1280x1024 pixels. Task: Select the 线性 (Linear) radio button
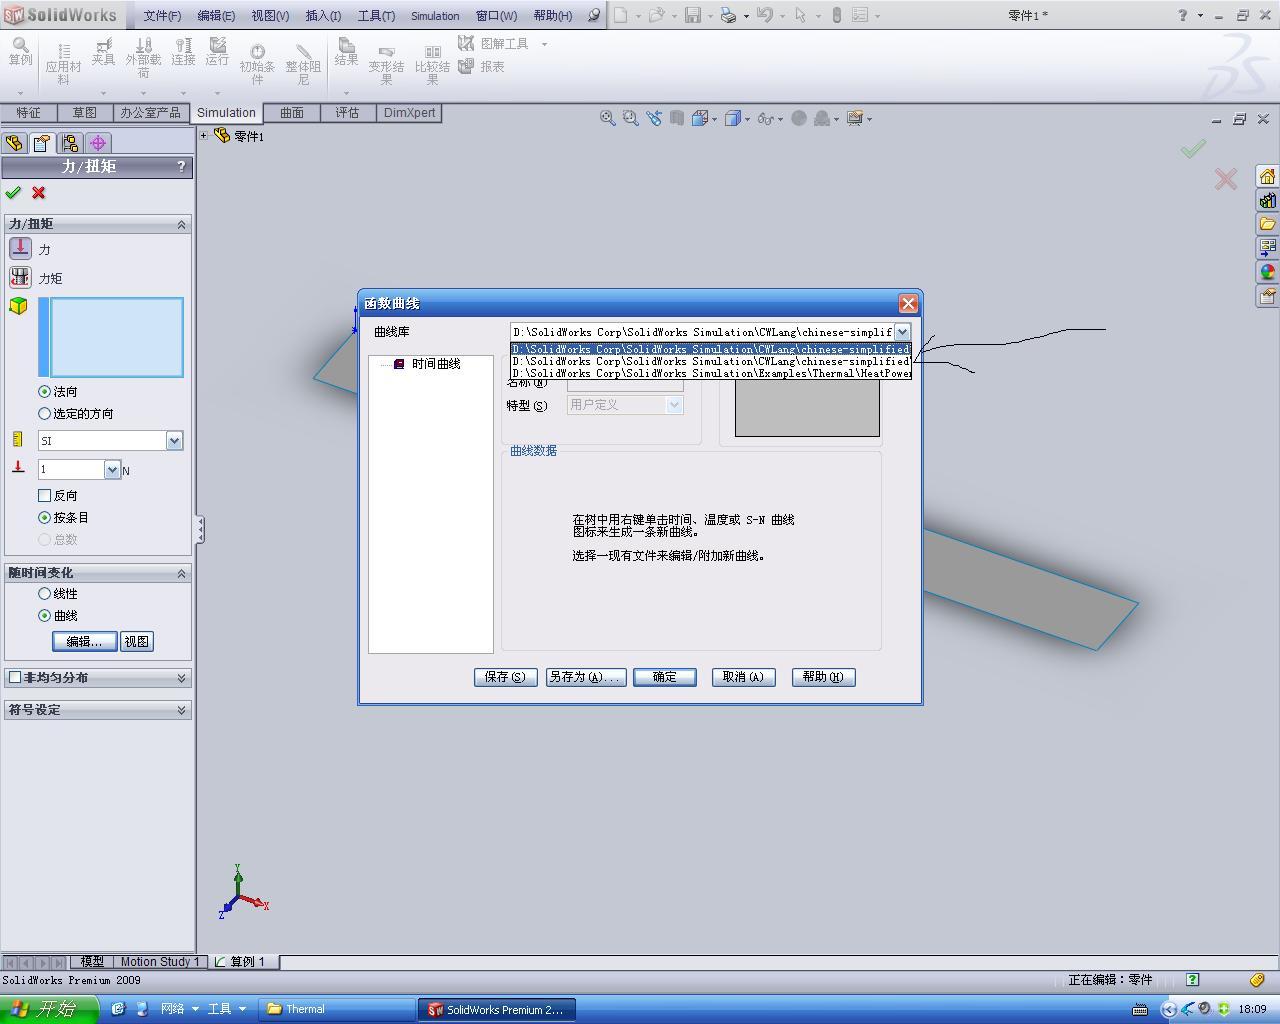[x=44, y=593]
